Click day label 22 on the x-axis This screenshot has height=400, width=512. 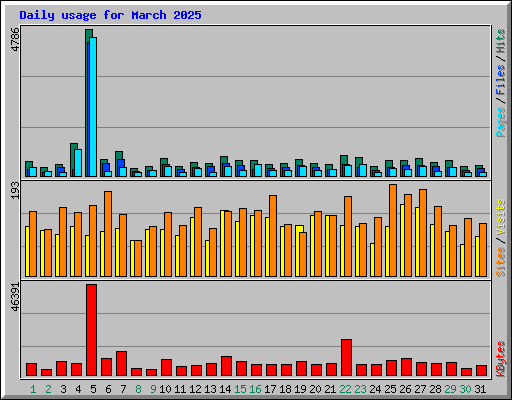tap(345, 389)
